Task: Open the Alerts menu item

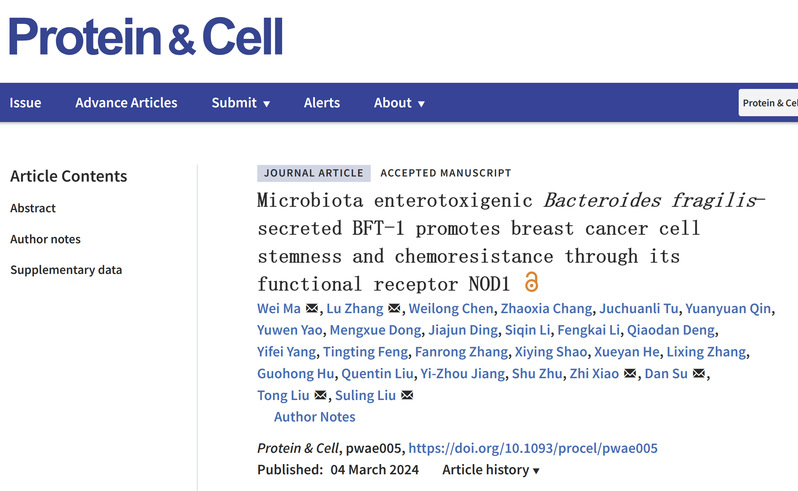Action: [x=322, y=103]
